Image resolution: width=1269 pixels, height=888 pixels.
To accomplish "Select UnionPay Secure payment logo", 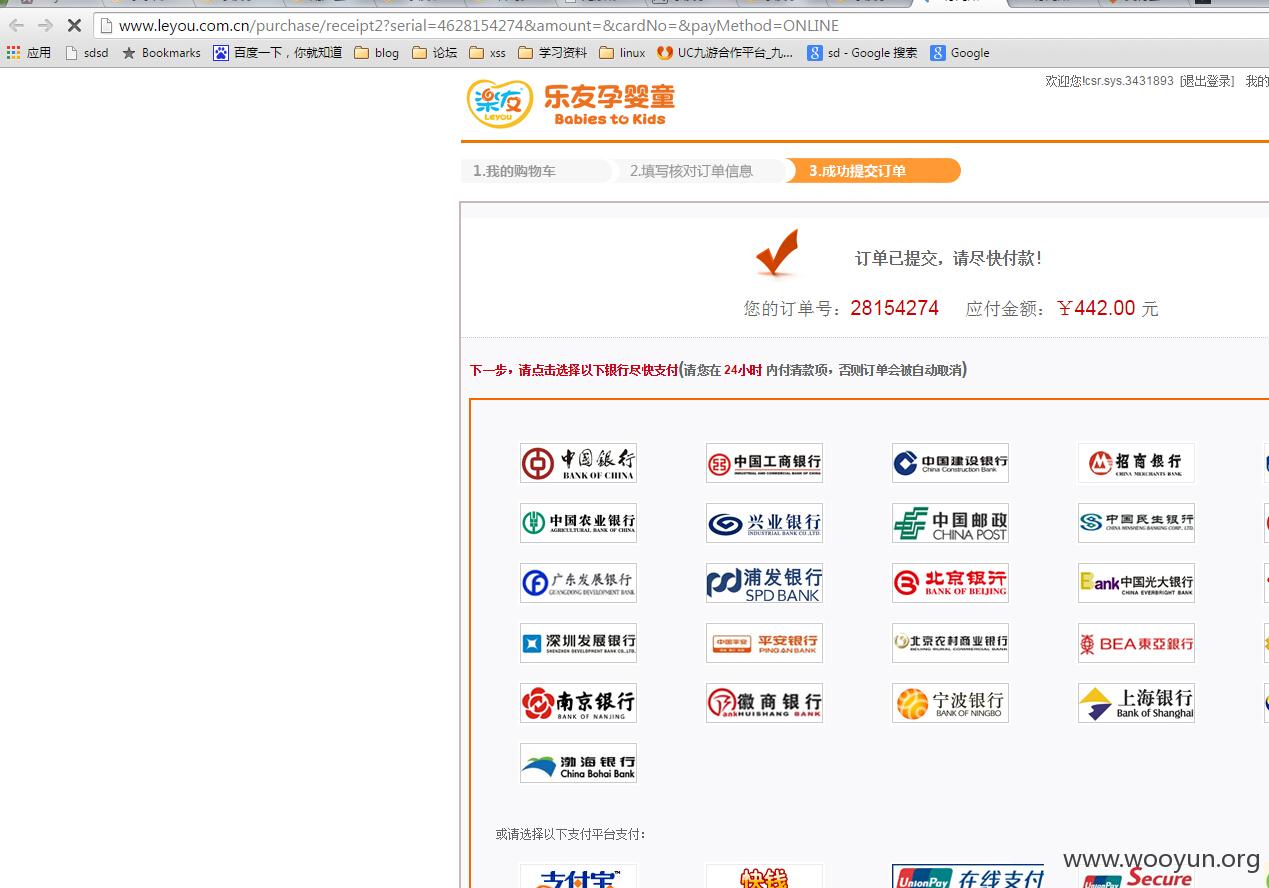I will (x=1136, y=877).
